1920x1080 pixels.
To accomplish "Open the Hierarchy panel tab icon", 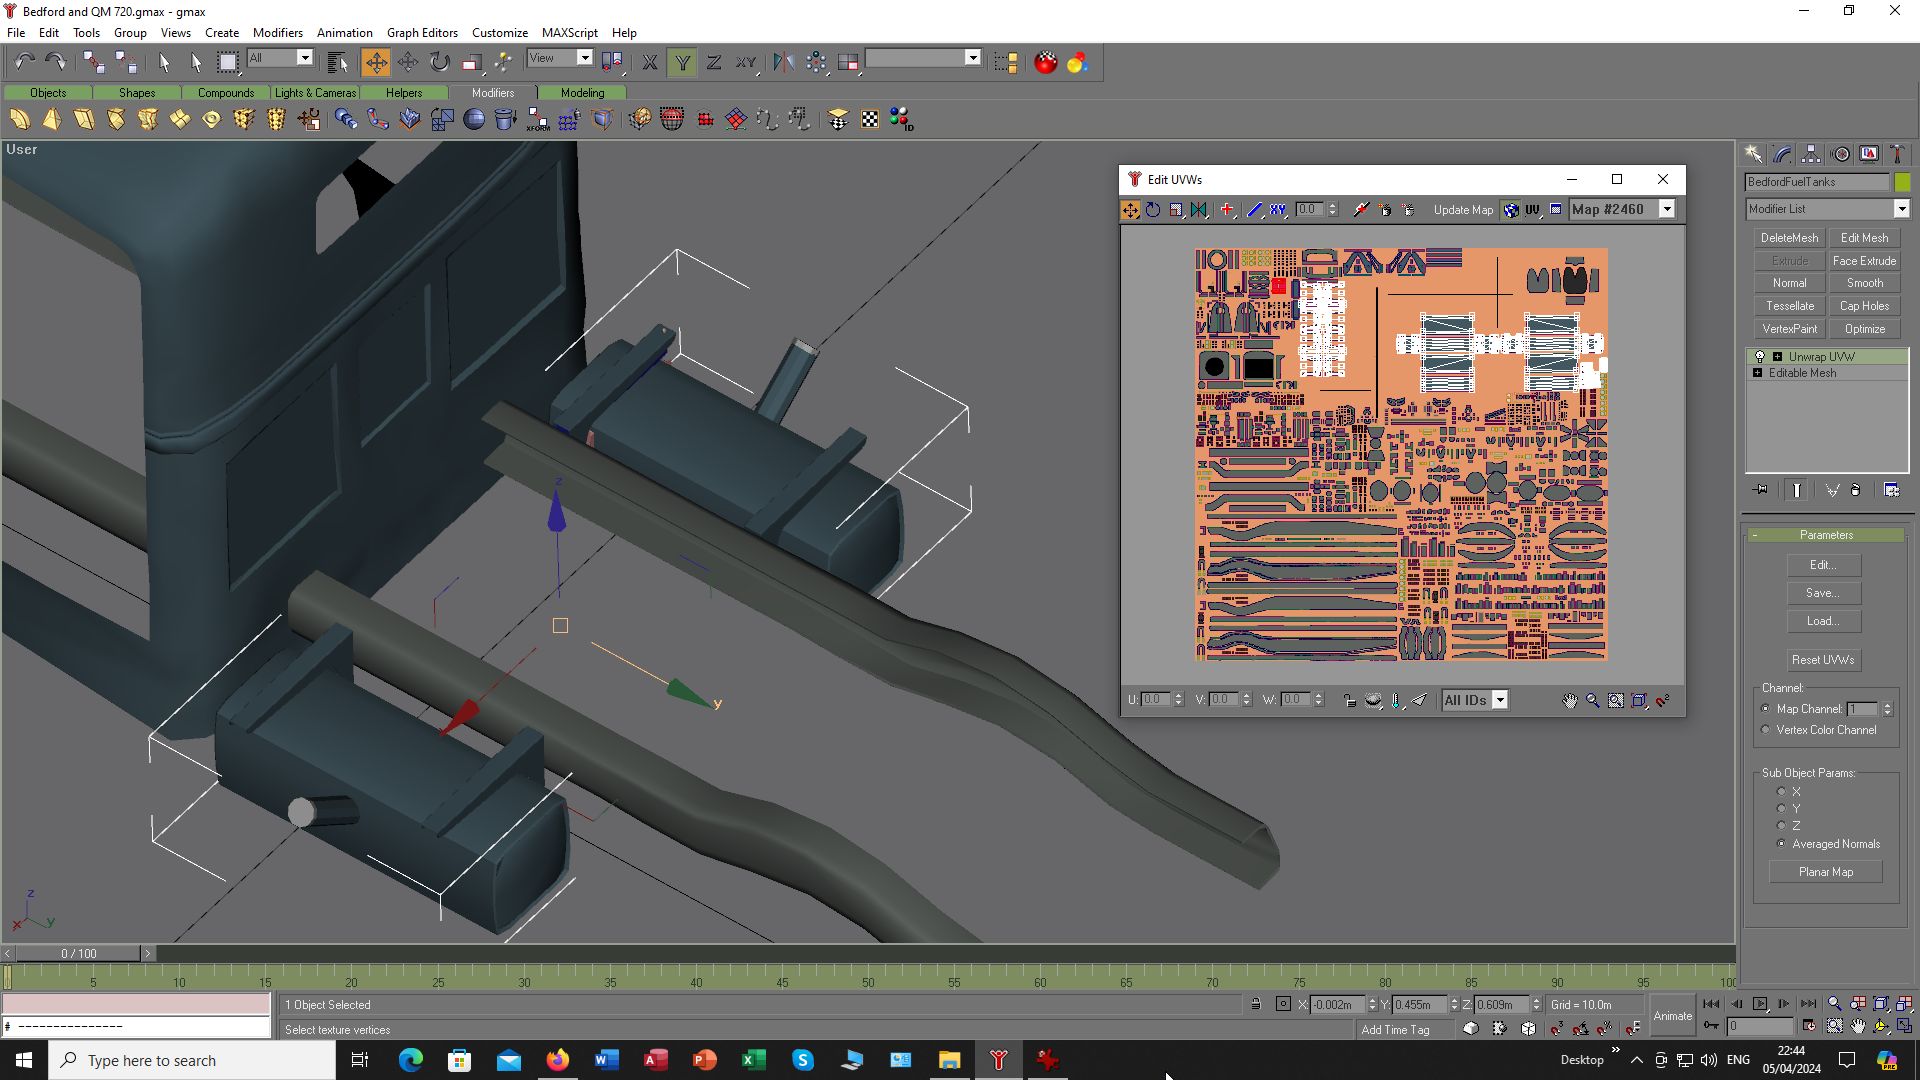I will [1811, 154].
